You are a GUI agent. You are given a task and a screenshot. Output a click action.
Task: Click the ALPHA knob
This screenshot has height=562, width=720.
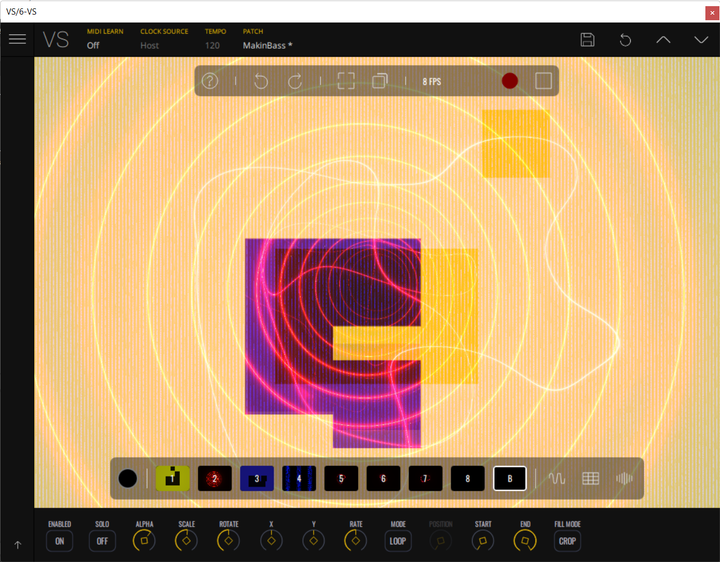[x=144, y=541]
